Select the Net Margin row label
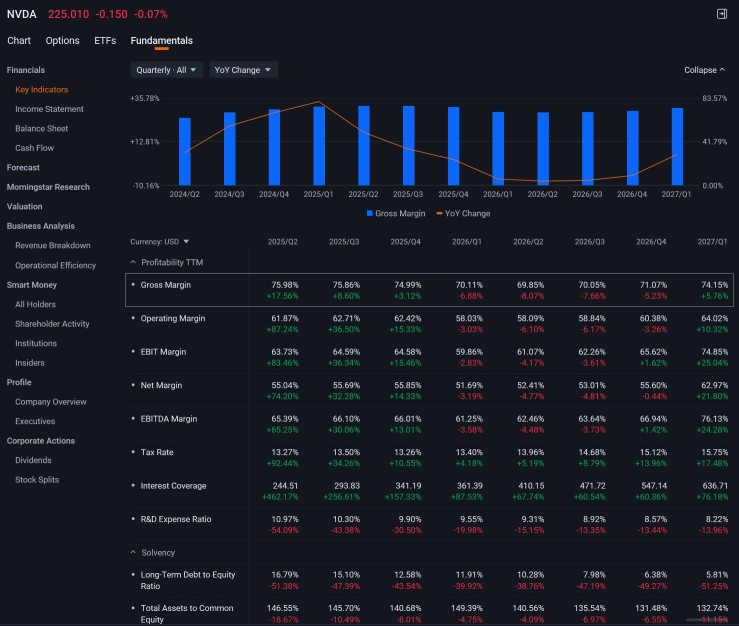Viewport: 739px width, 626px height. 161,385
